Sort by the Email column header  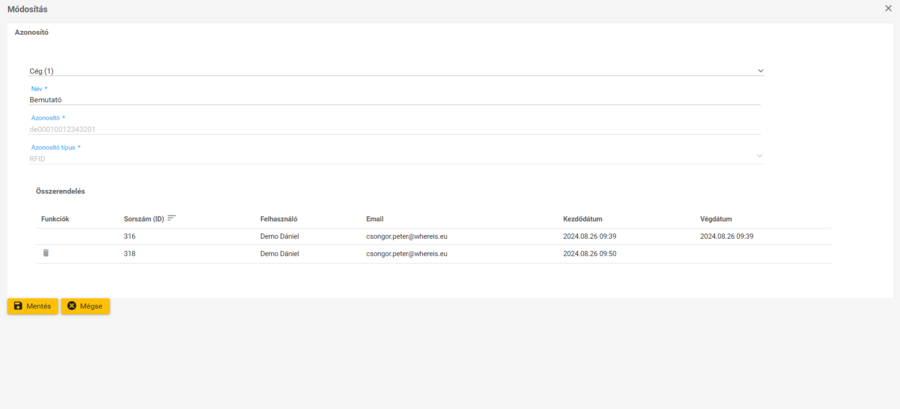(375, 219)
